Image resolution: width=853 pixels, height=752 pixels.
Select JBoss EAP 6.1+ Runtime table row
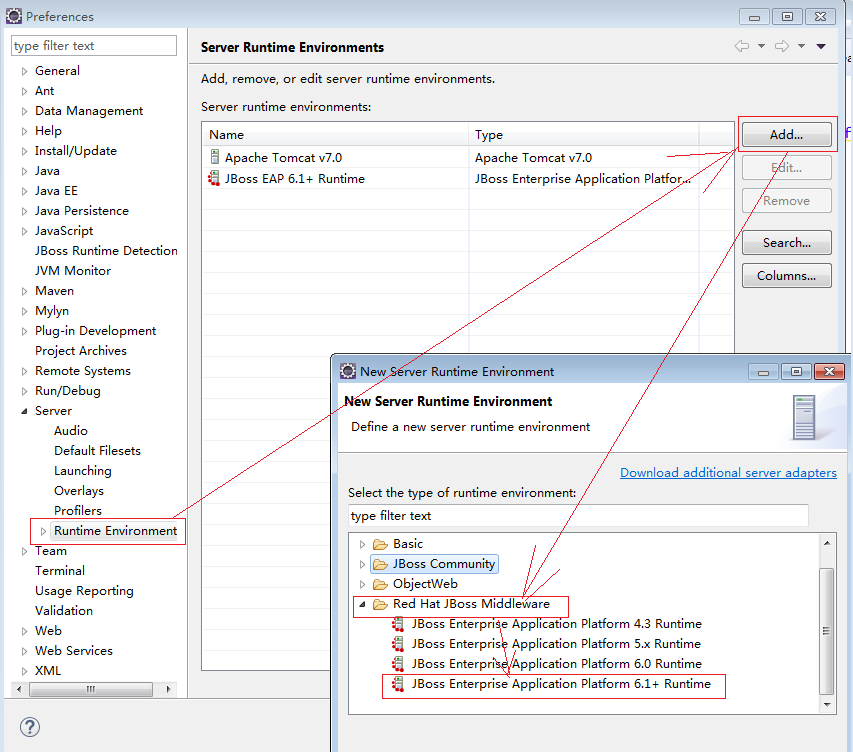pyautogui.click(x=468, y=179)
